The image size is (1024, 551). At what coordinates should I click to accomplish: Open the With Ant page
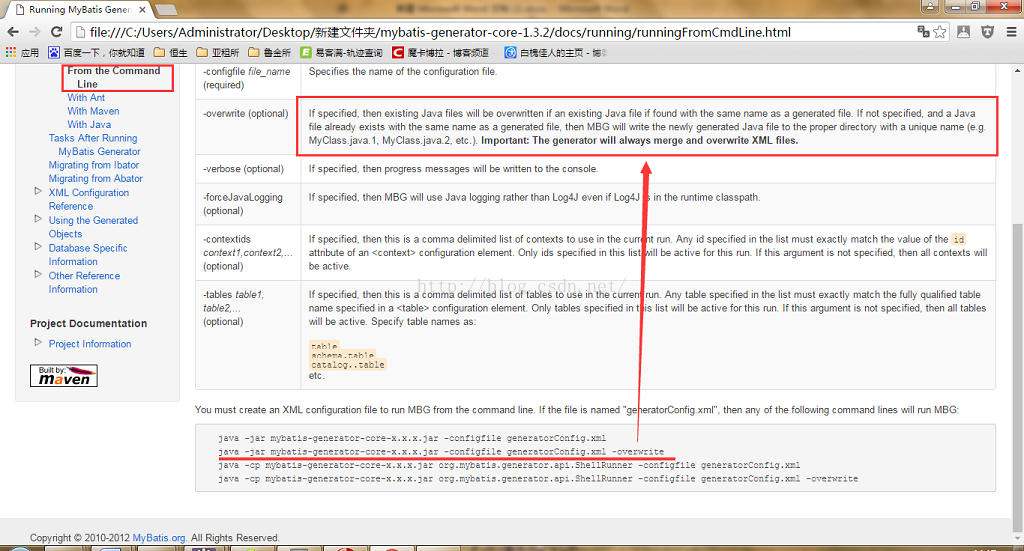[86, 97]
